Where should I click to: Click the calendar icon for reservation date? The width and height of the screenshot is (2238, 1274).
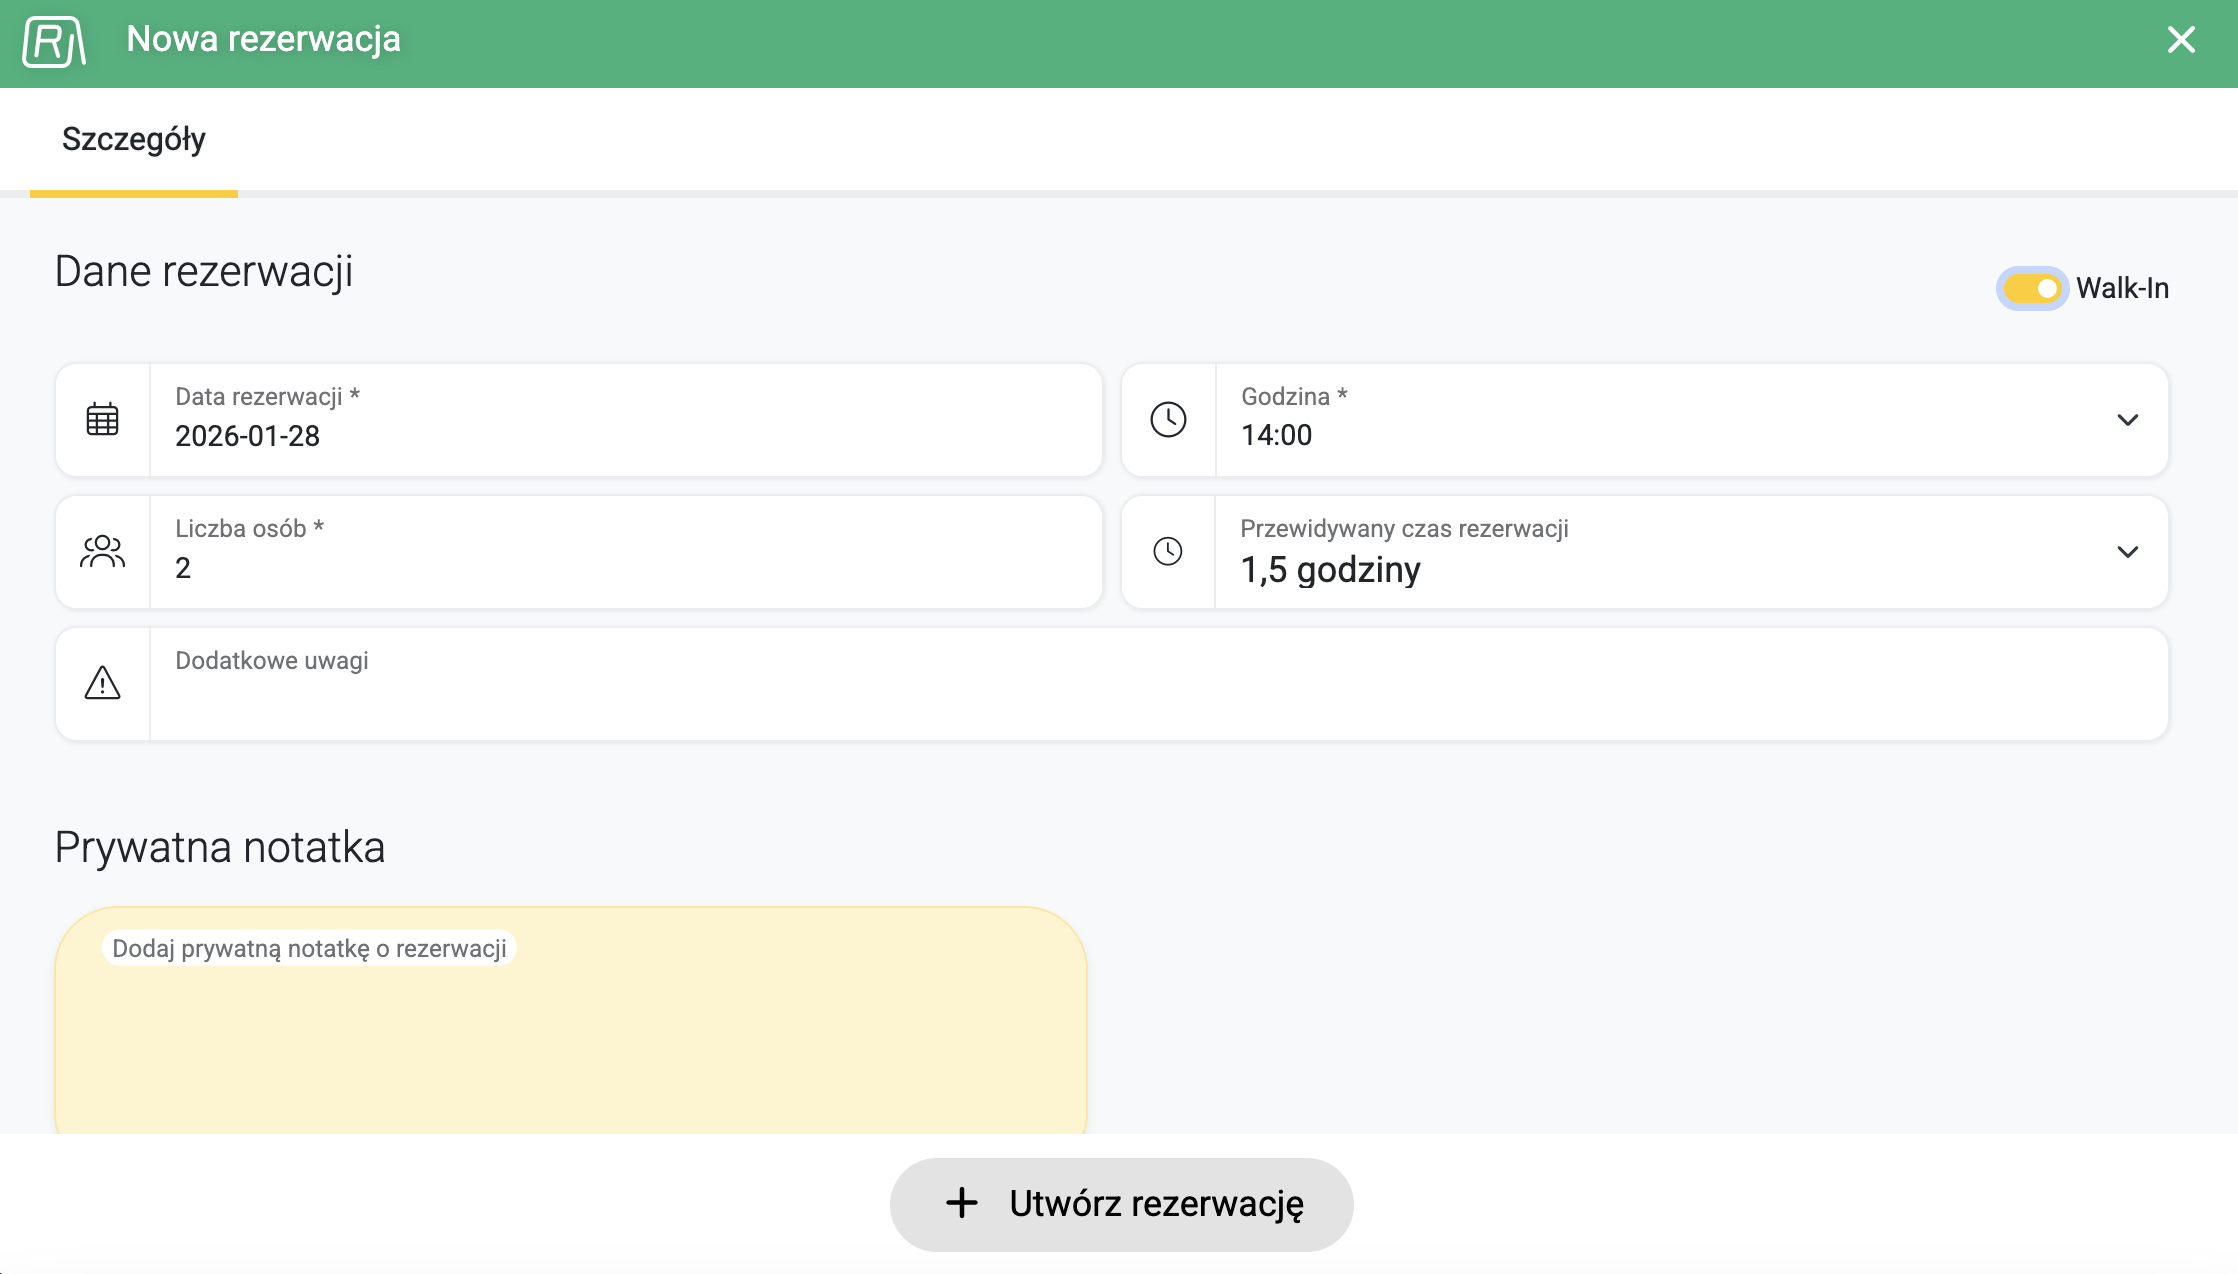pos(102,420)
